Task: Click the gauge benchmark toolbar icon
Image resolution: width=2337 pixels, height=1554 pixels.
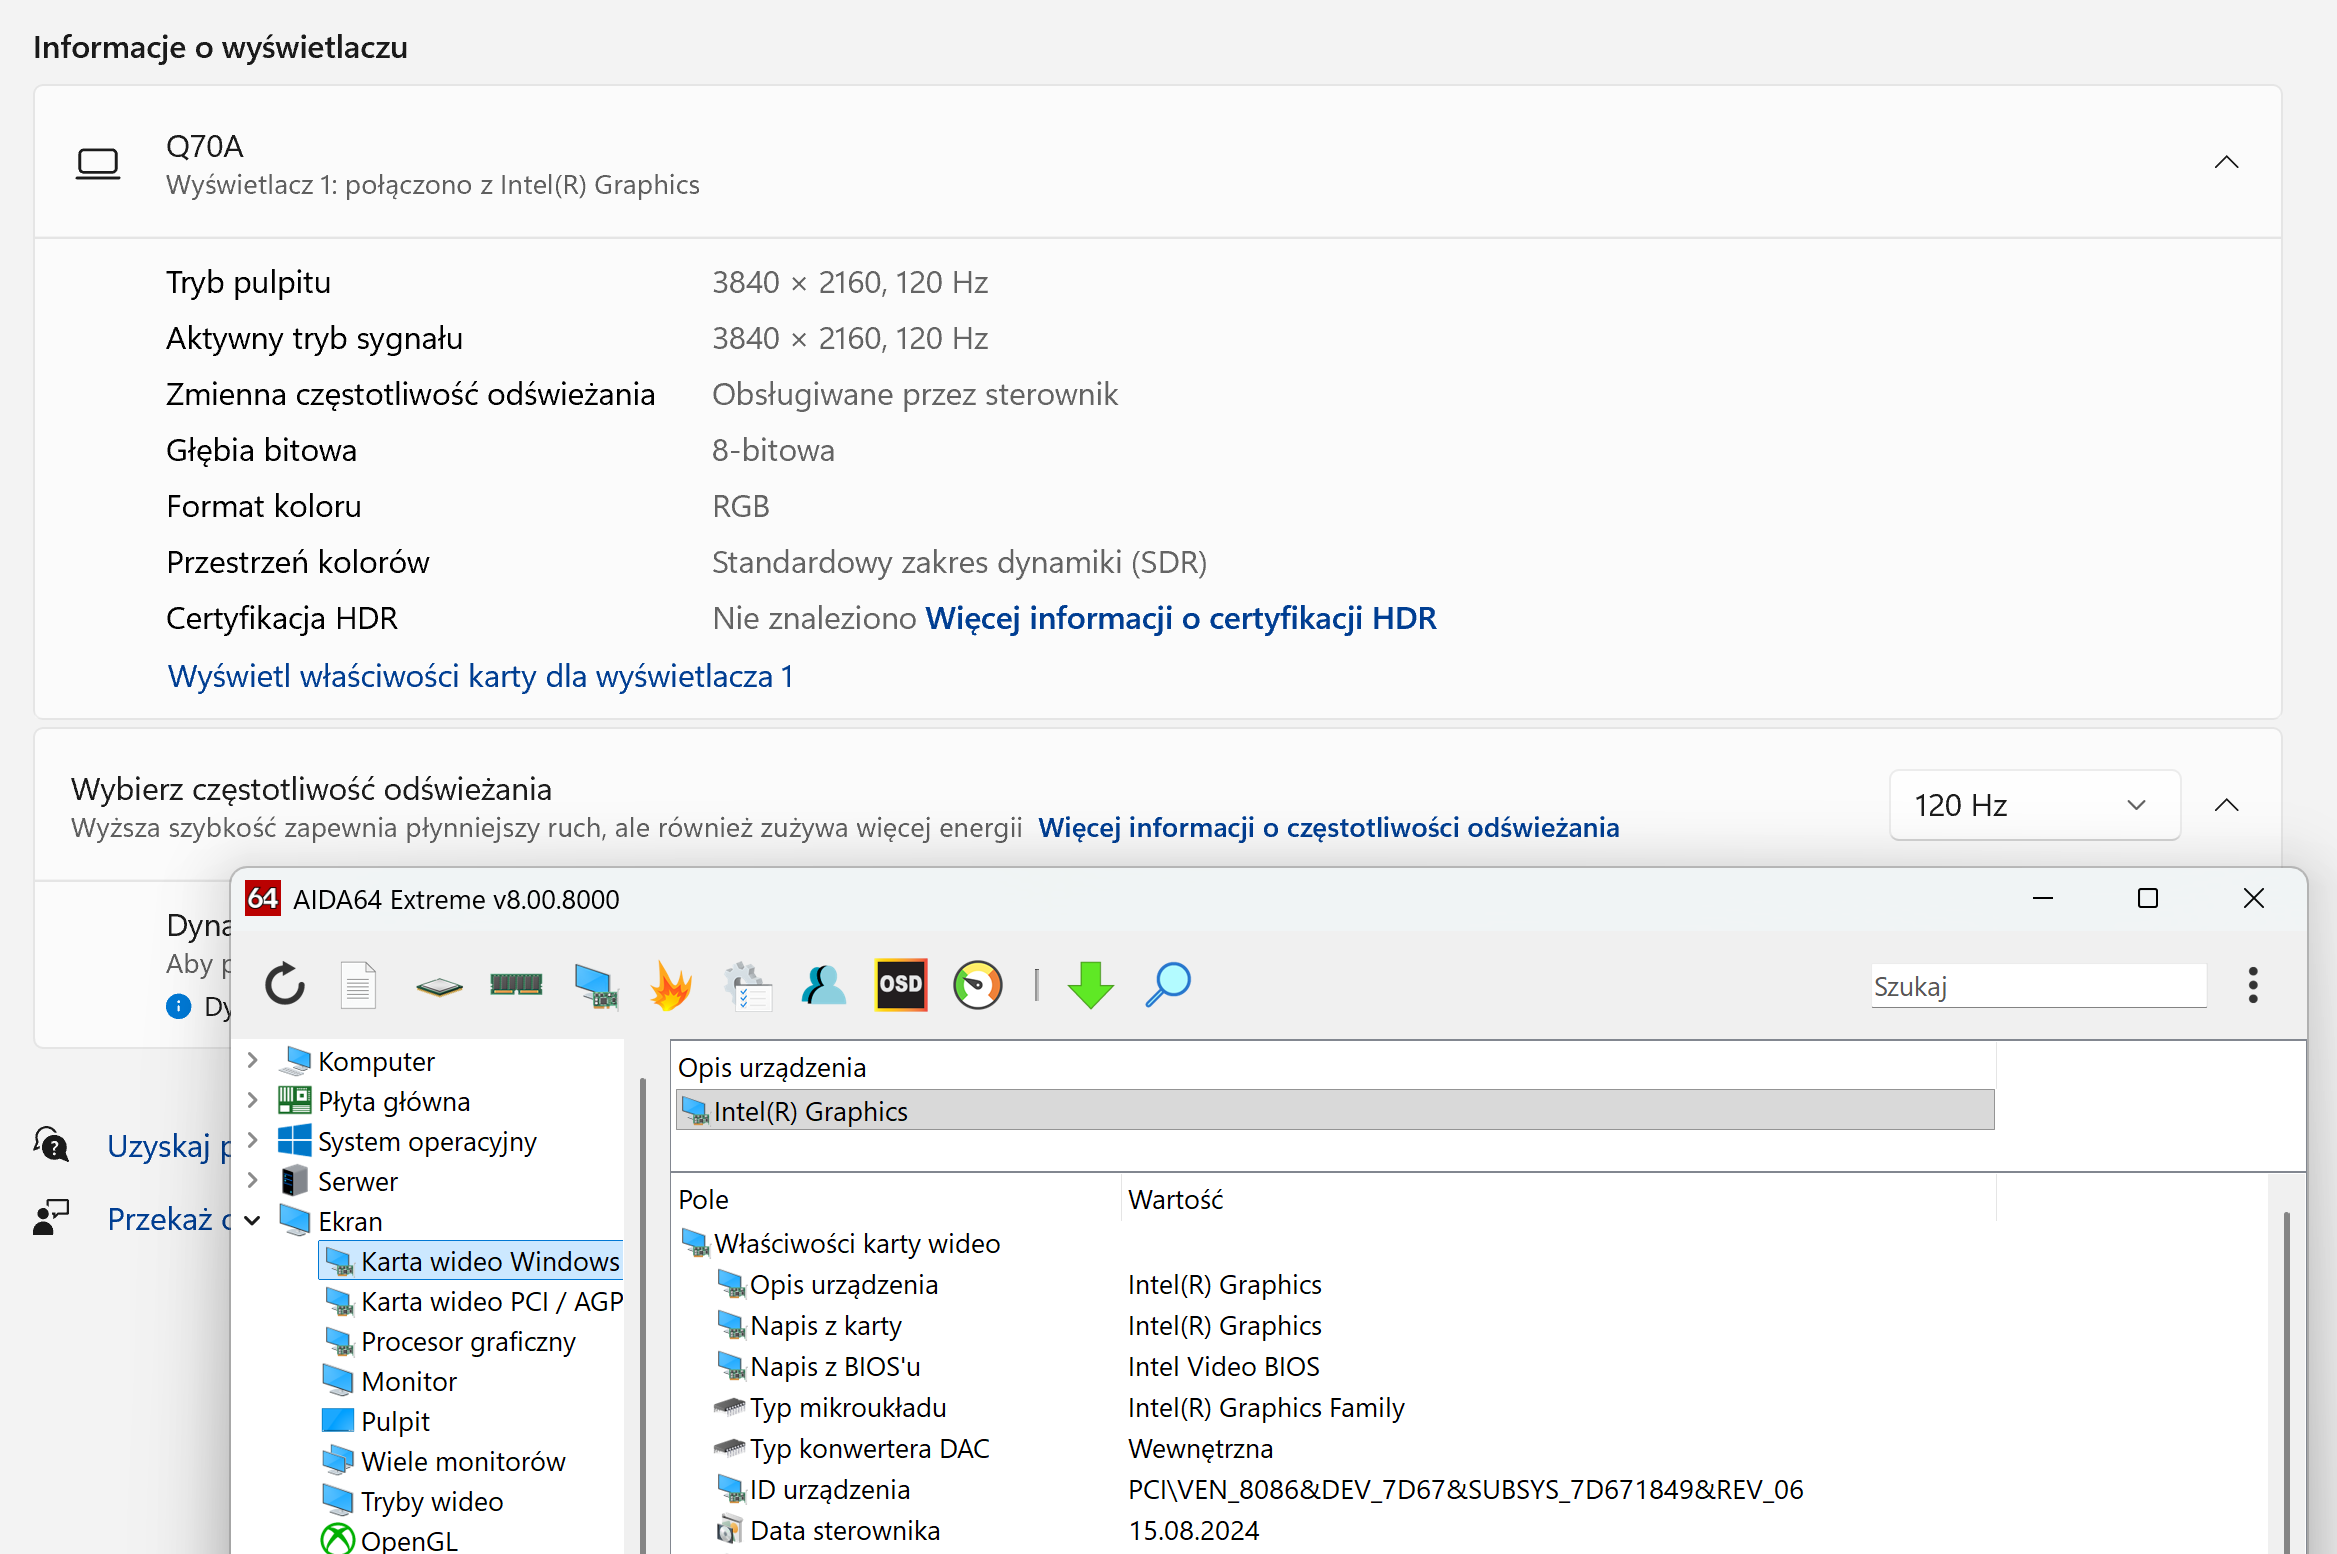Action: 977,985
